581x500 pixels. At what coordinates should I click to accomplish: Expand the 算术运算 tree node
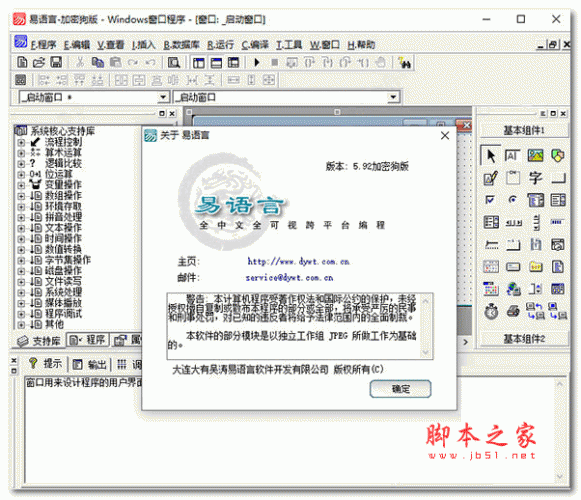pyautogui.click(x=21, y=153)
